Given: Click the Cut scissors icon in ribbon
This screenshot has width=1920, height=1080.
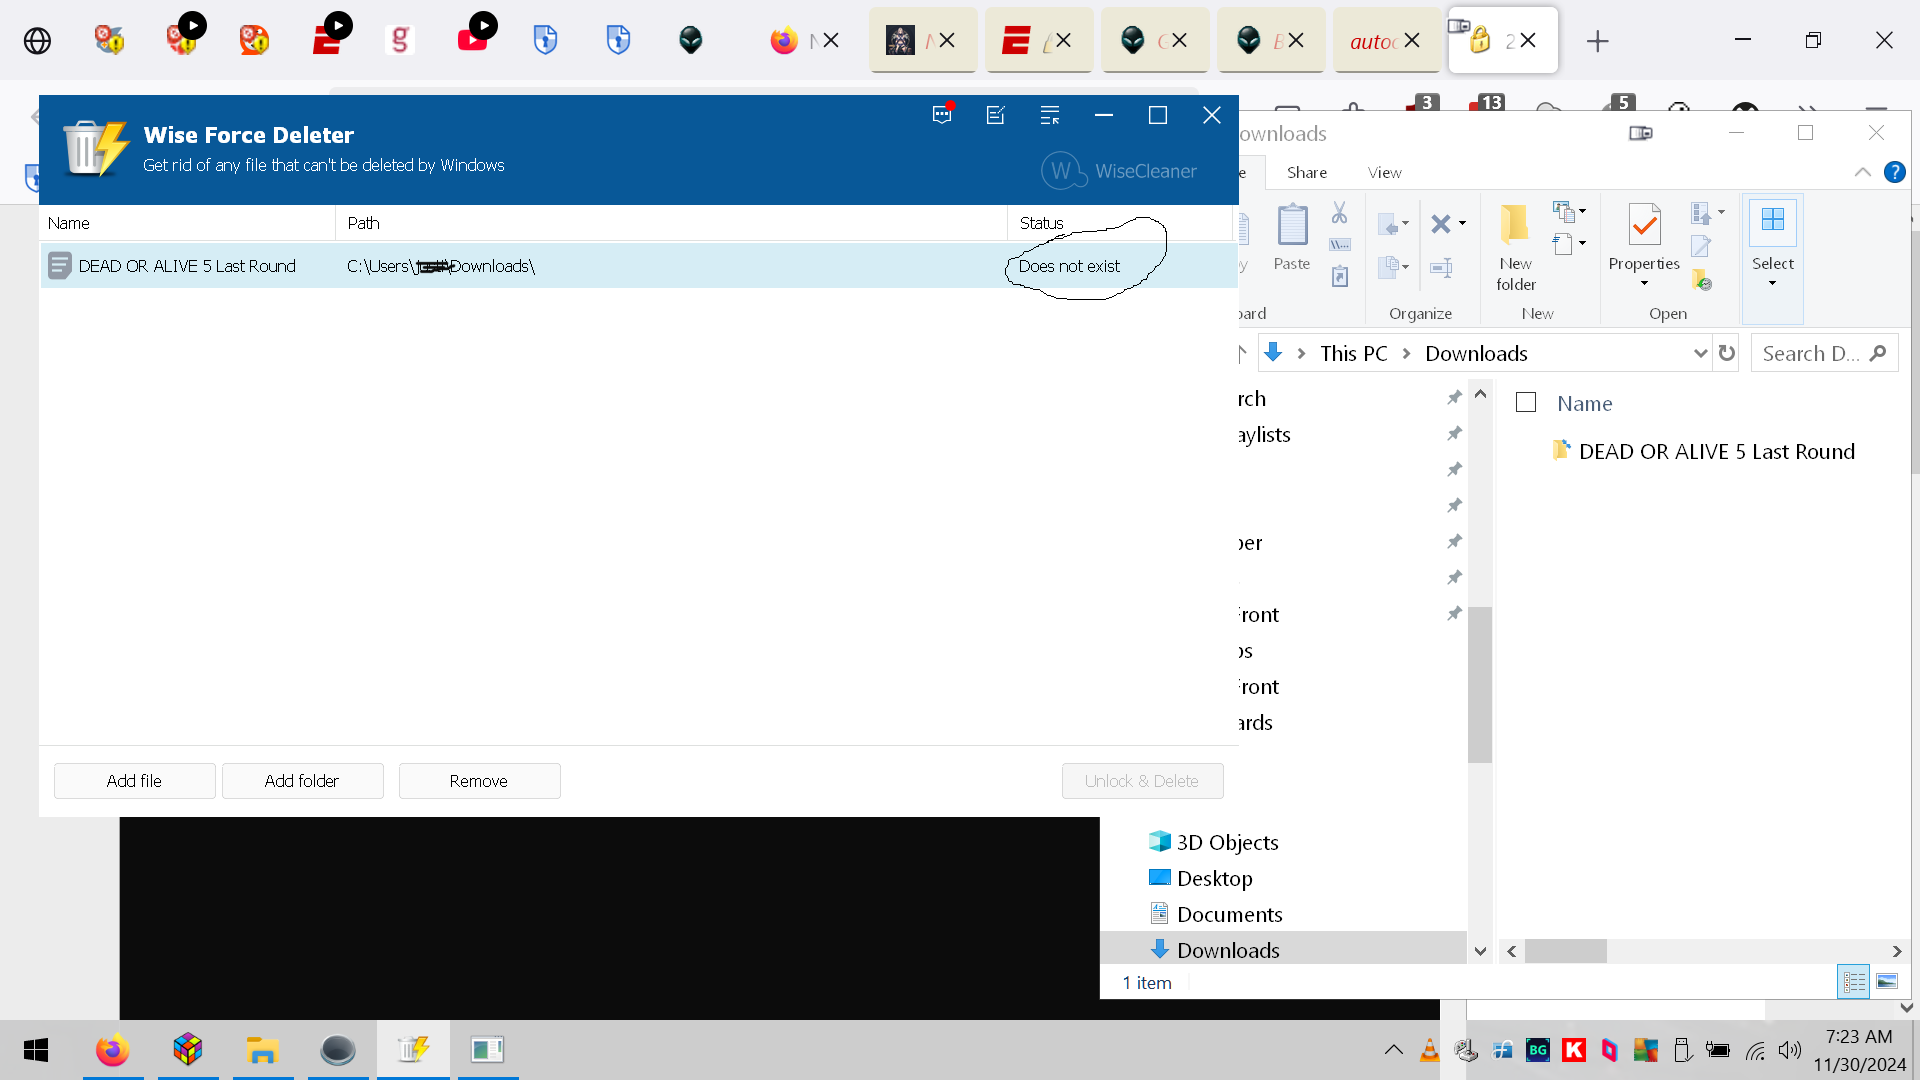Looking at the screenshot, I should [1340, 213].
